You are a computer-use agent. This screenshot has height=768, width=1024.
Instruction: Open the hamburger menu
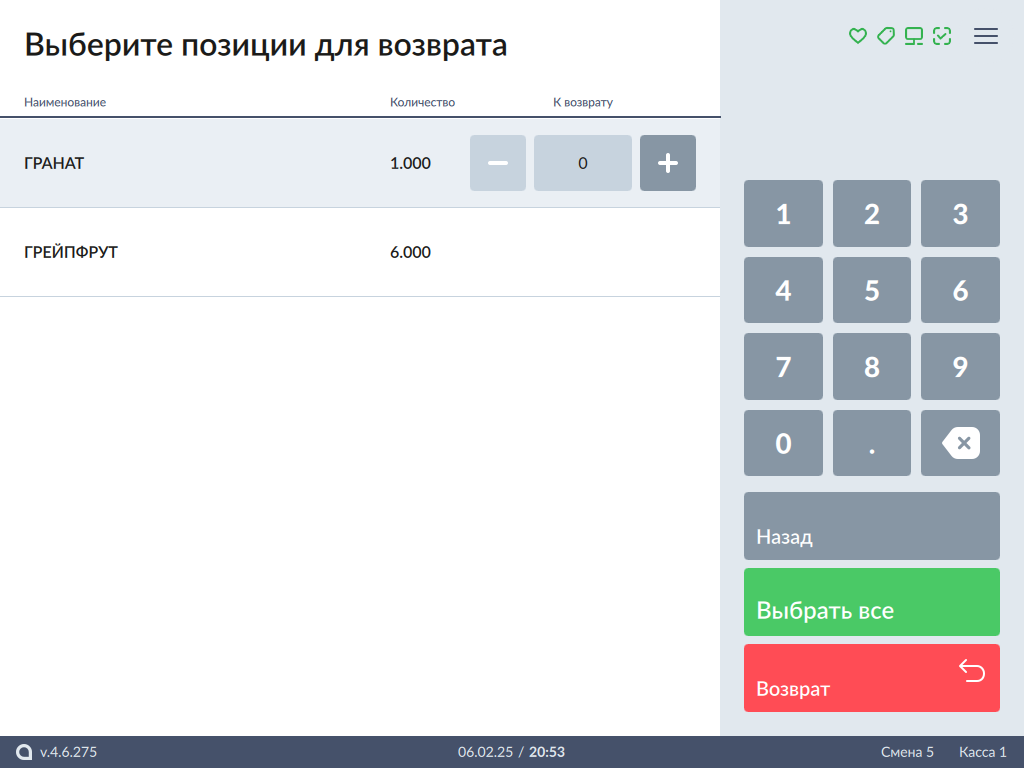click(x=986, y=37)
